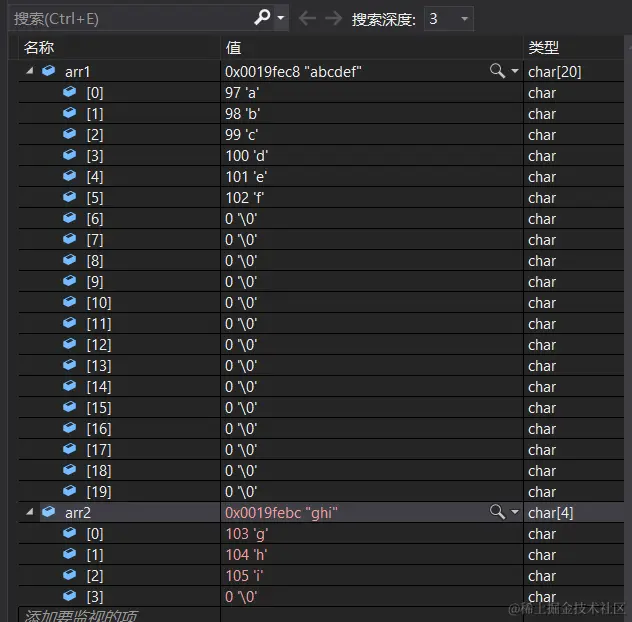Collapse the arr1 tree node
Image resolution: width=632 pixels, height=622 pixels.
29,71
